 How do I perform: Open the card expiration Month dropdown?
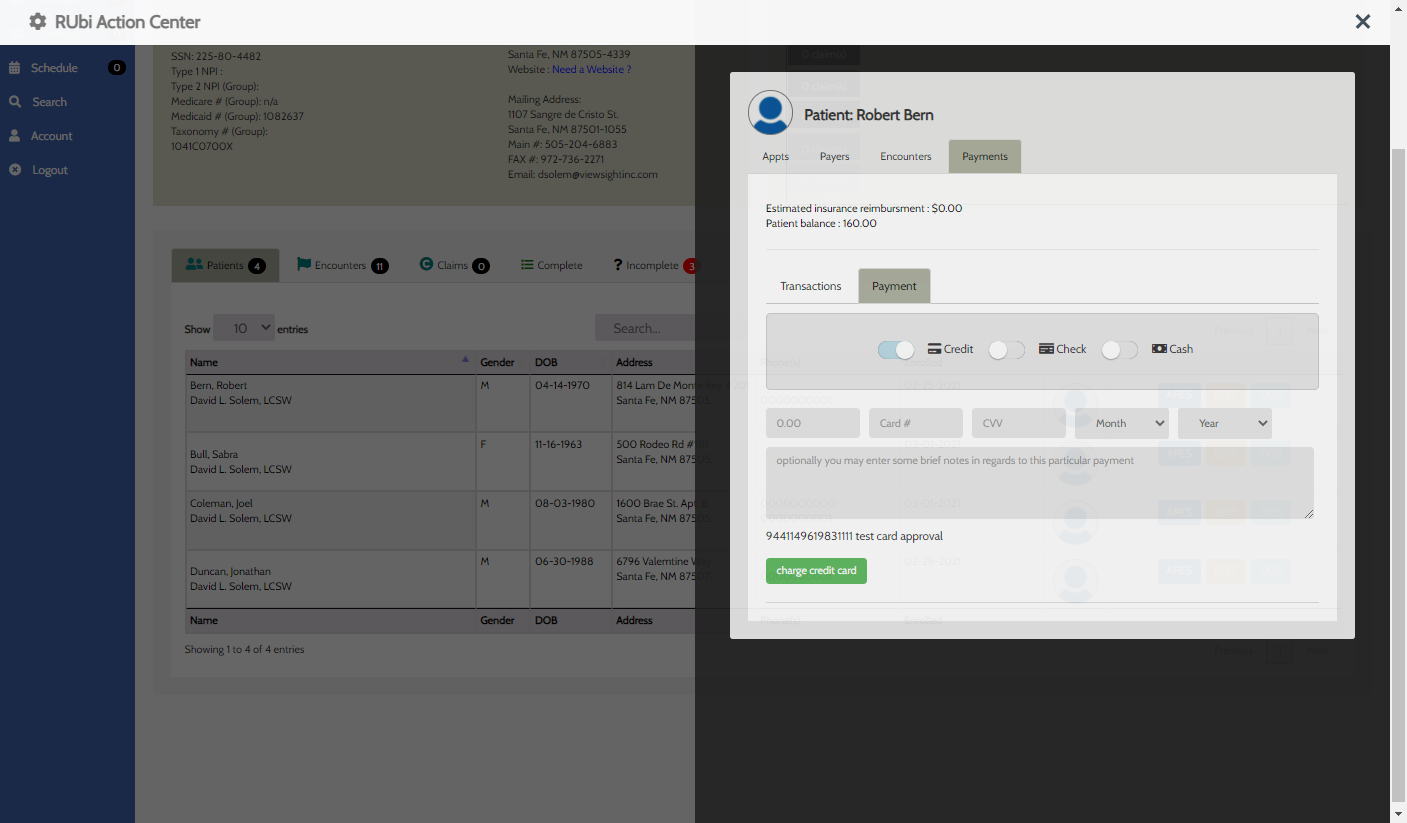point(1121,423)
